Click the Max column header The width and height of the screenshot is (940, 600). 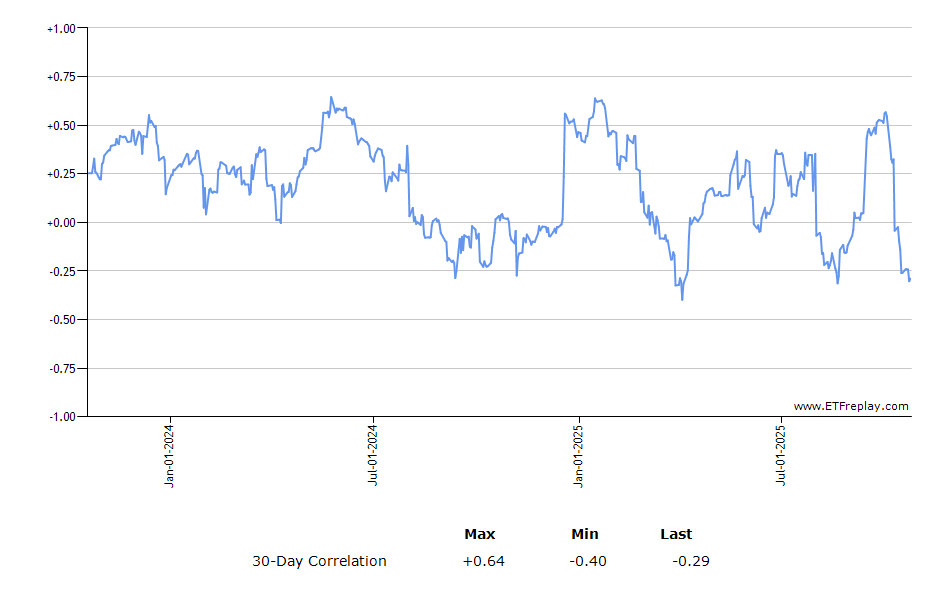coord(479,534)
